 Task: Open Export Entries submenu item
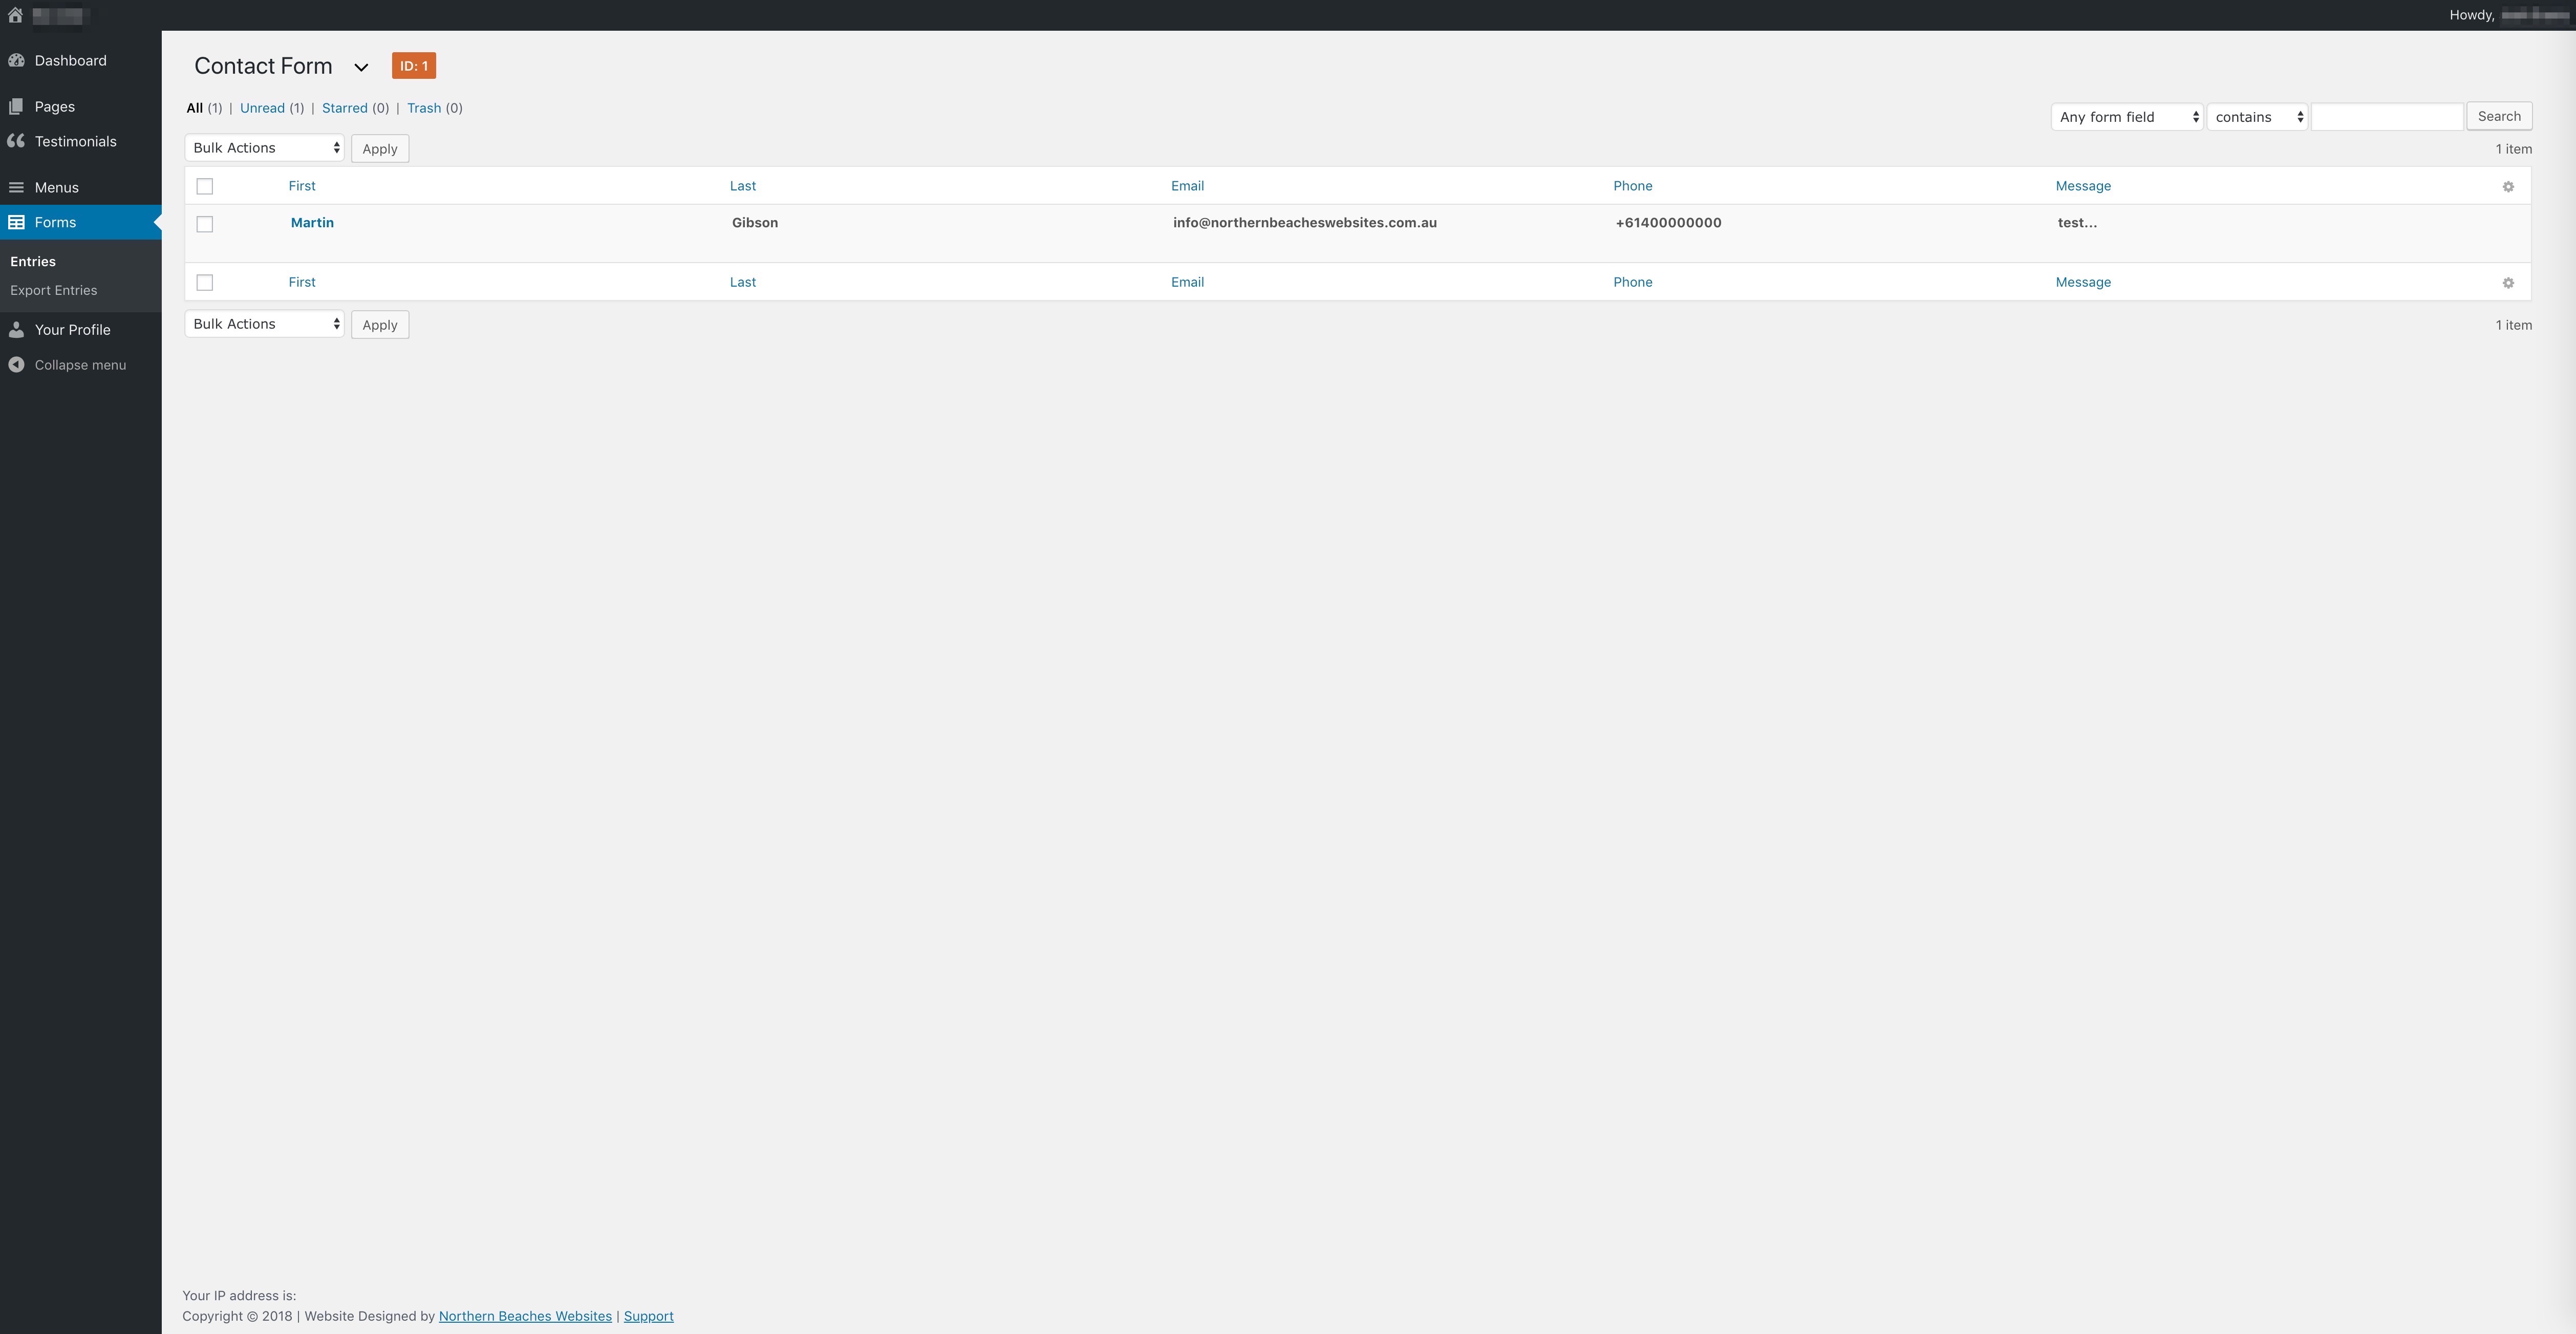[54, 291]
